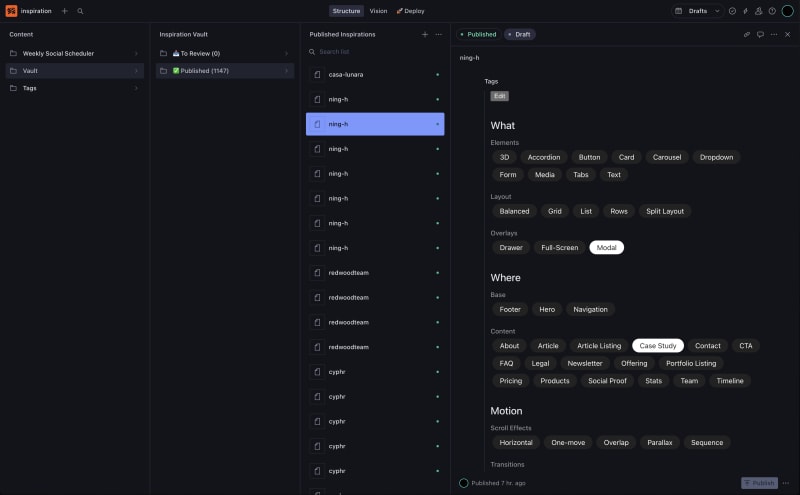Open the help question mark icon
The height and width of the screenshot is (495, 800).
pos(772,11)
